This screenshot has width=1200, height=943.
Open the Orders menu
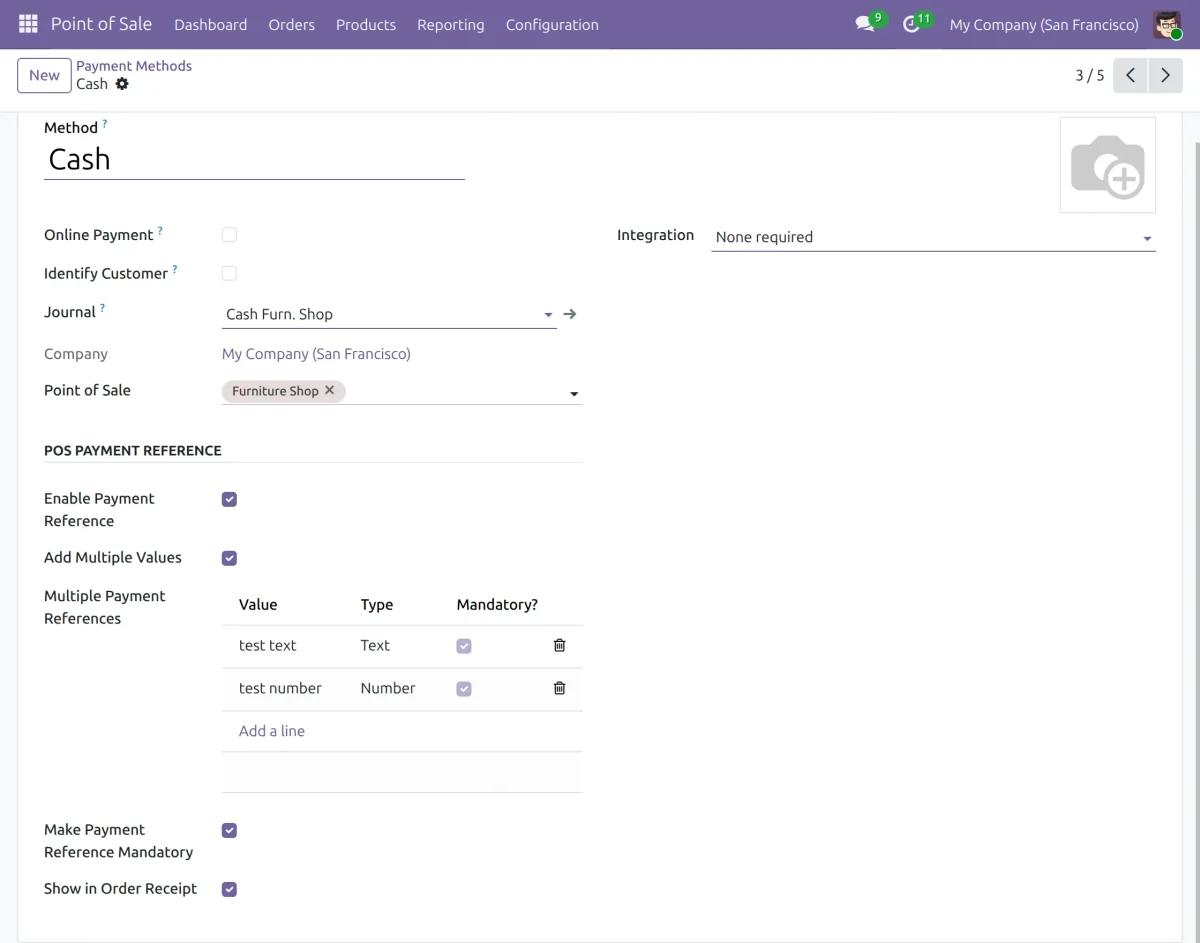(x=292, y=24)
